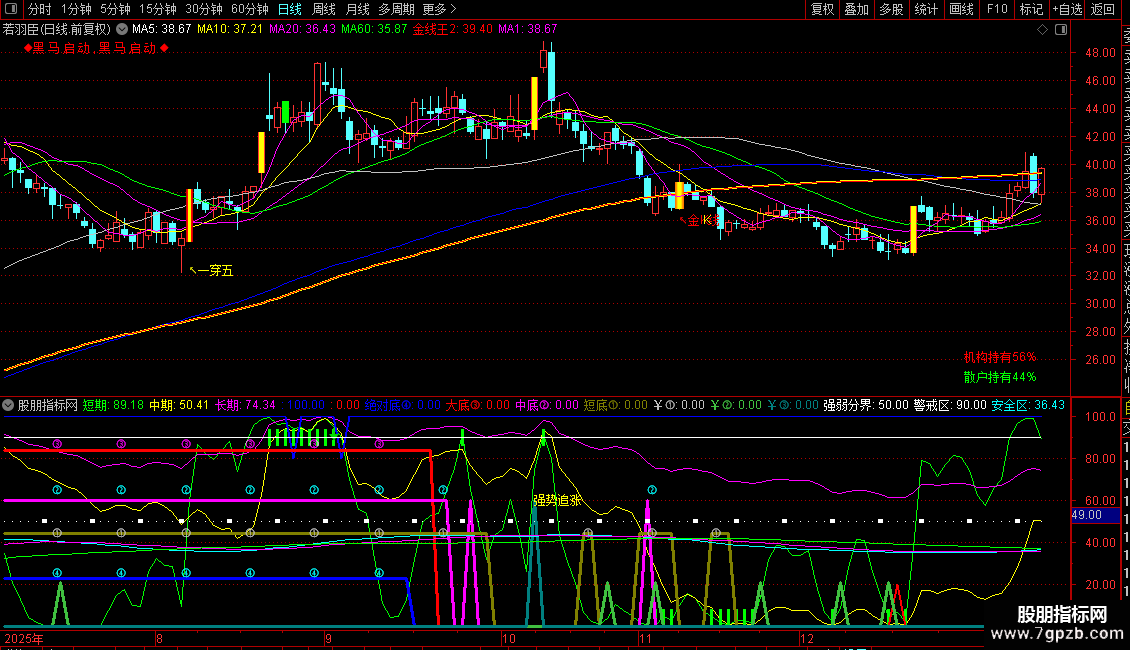Click the 标记 mark tool
Image resolution: width=1130 pixels, height=650 pixels.
[1030, 9]
